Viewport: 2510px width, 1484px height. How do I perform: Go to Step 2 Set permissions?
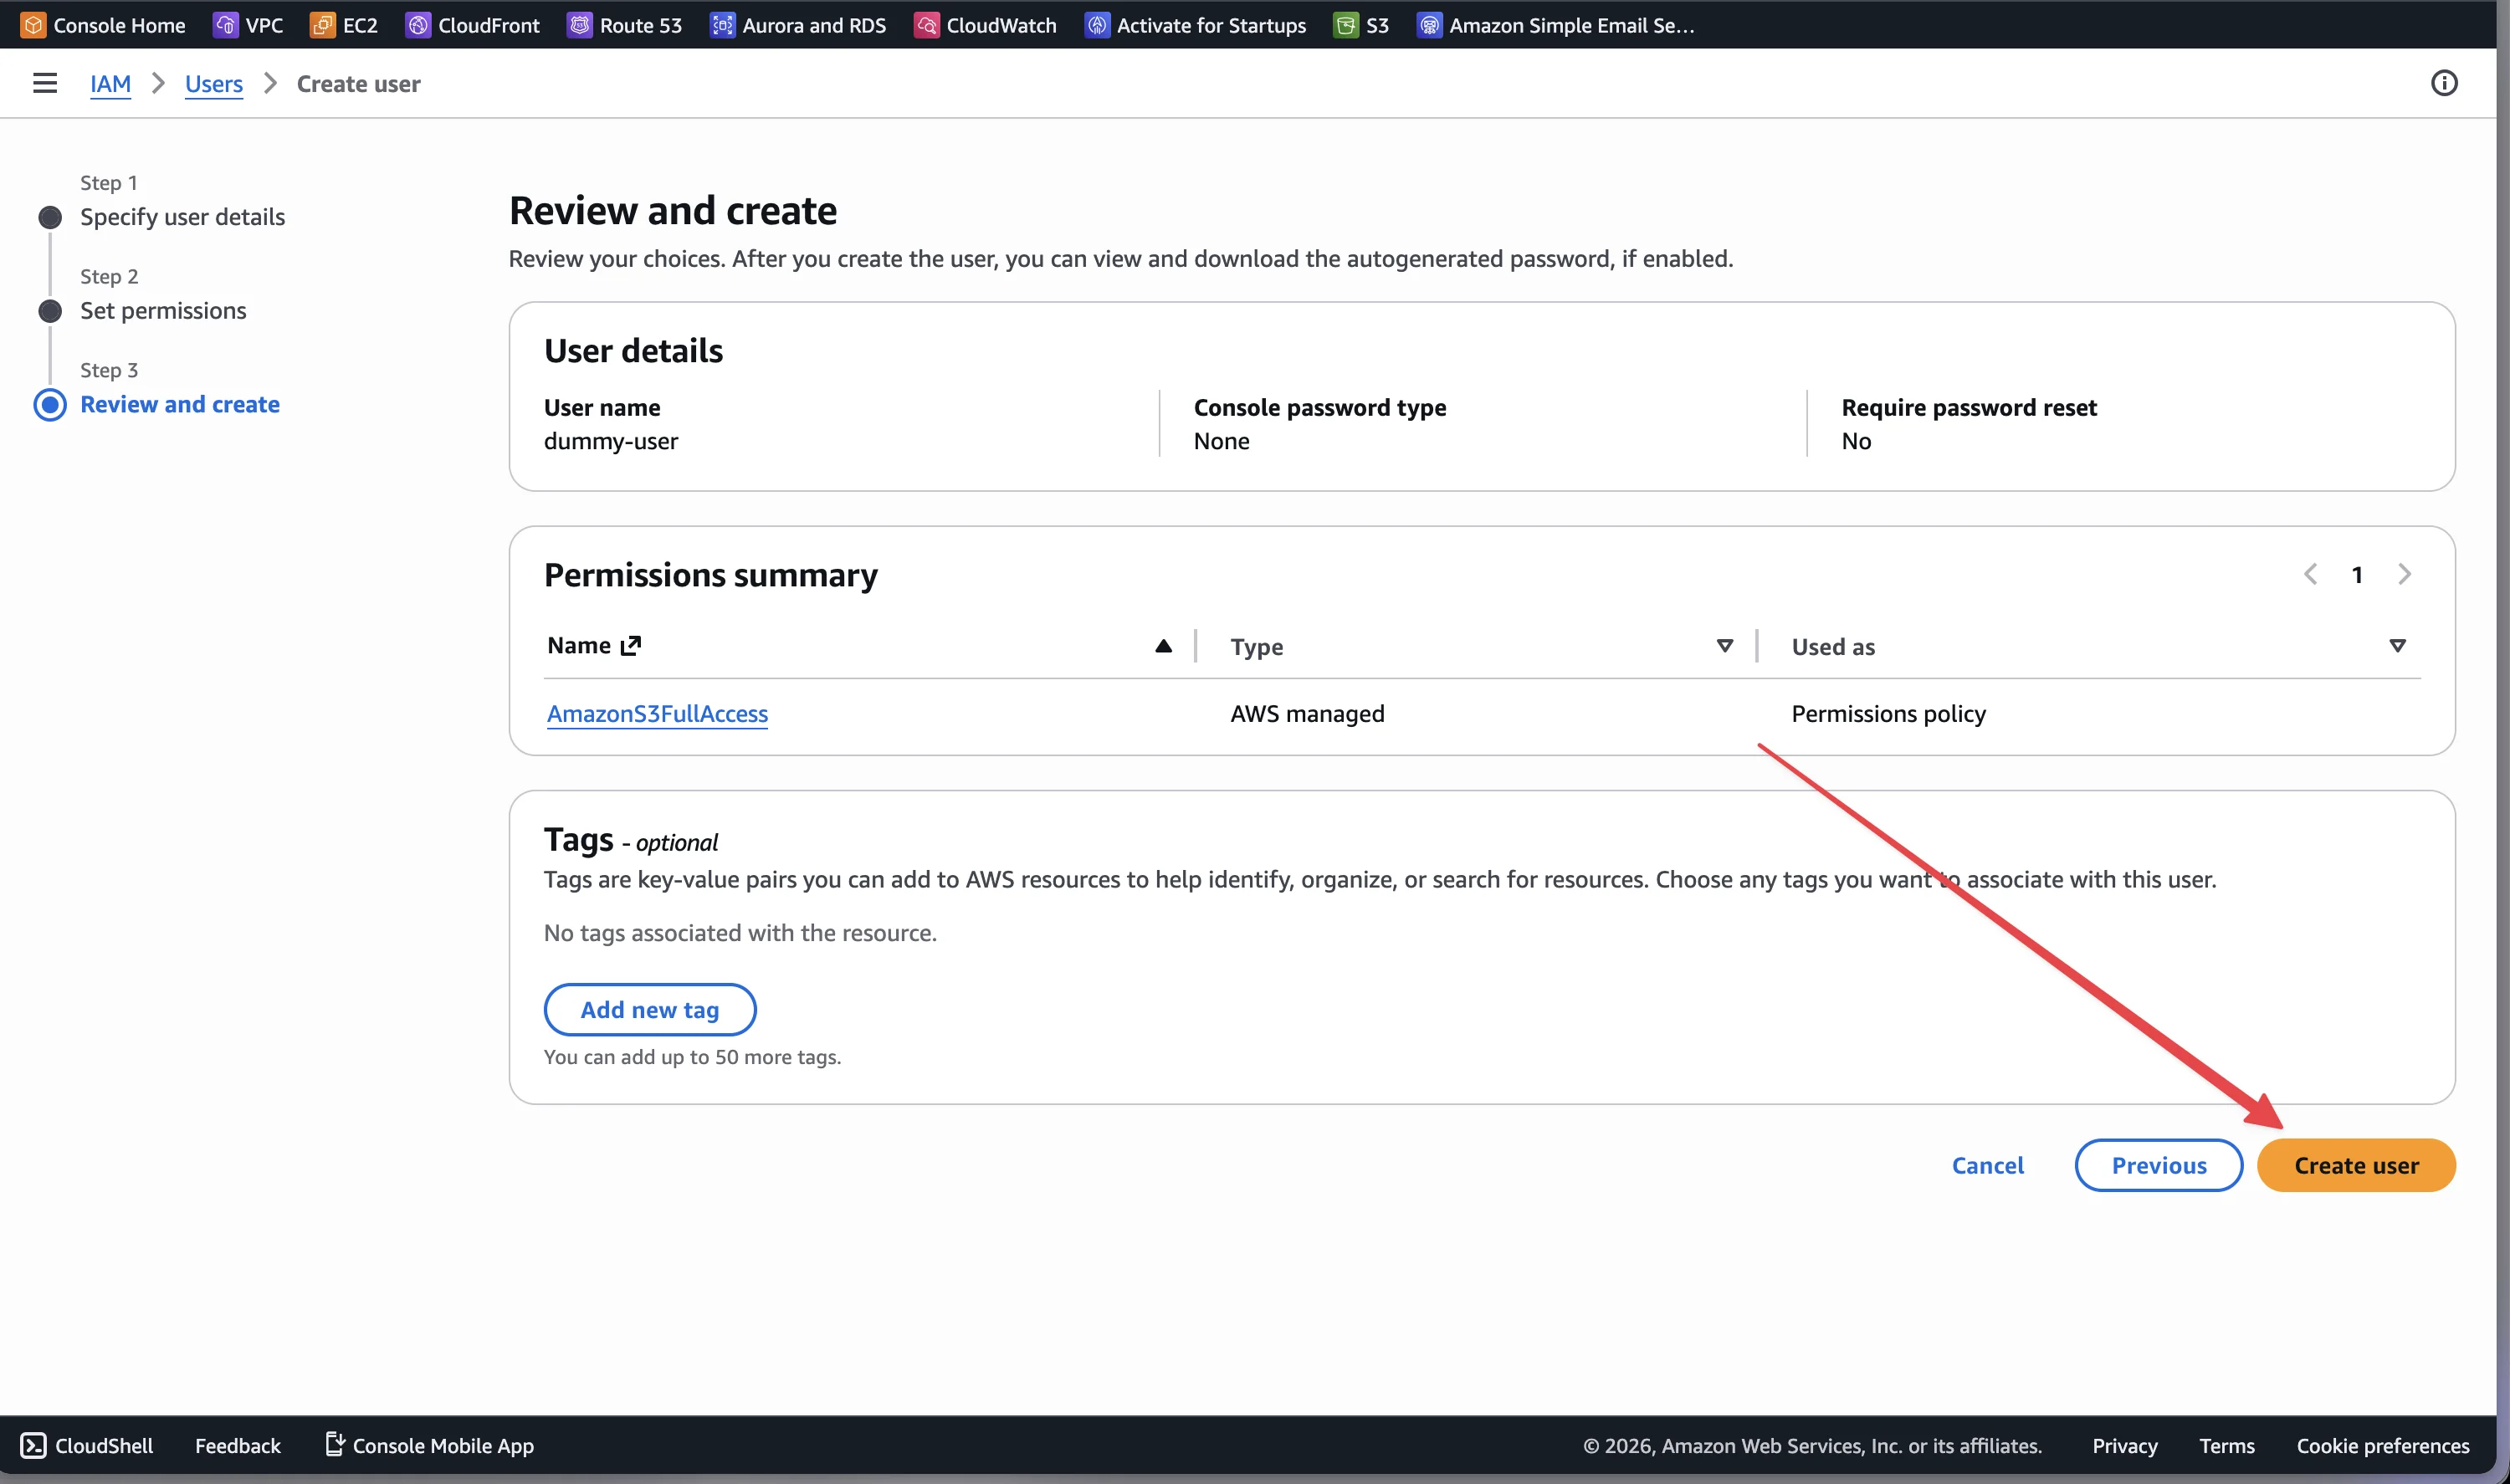[x=163, y=311]
